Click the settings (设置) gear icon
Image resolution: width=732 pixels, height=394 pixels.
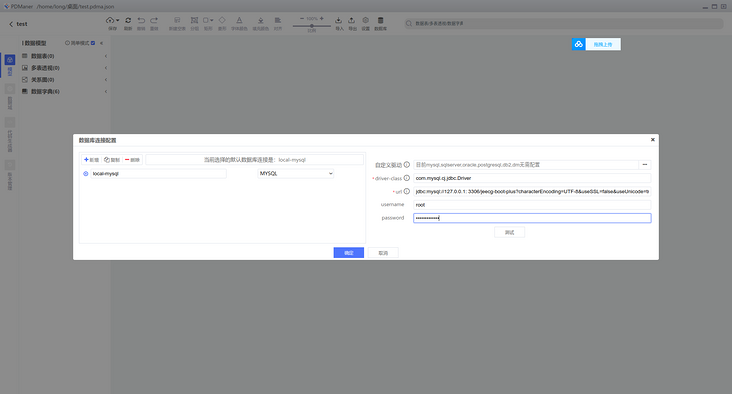click(366, 20)
